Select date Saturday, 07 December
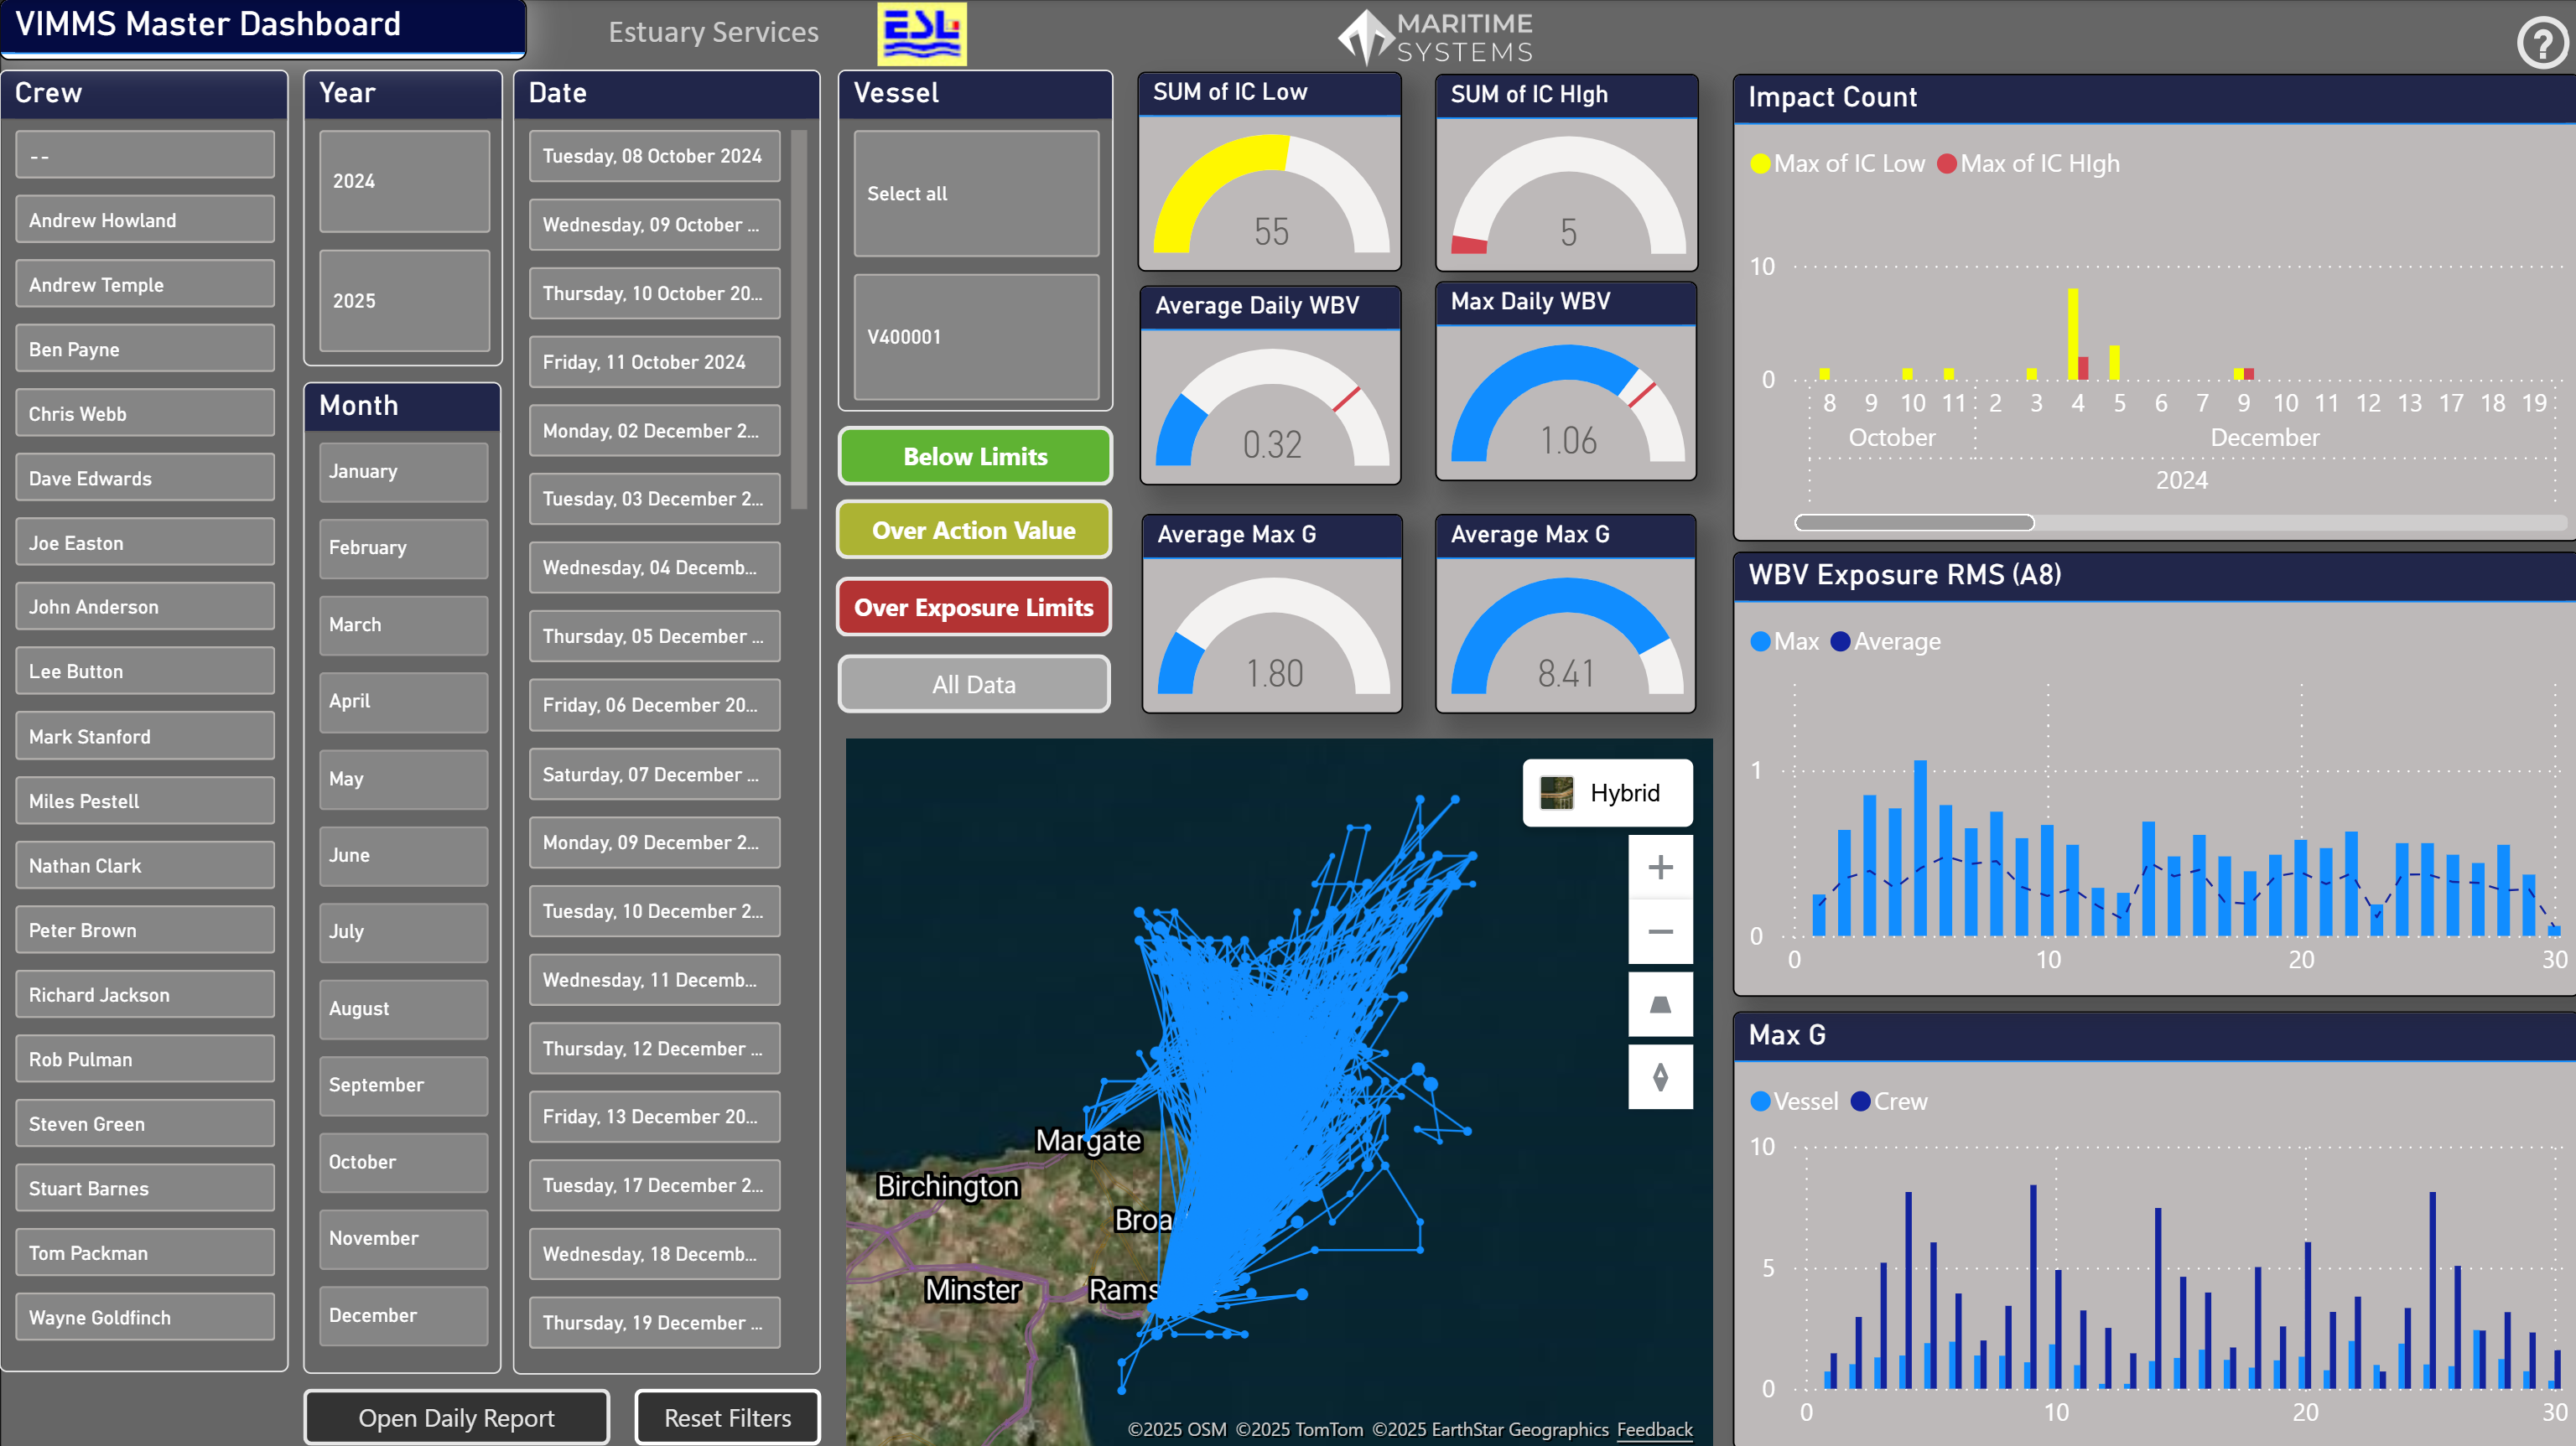2576x1446 pixels. tap(654, 774)
